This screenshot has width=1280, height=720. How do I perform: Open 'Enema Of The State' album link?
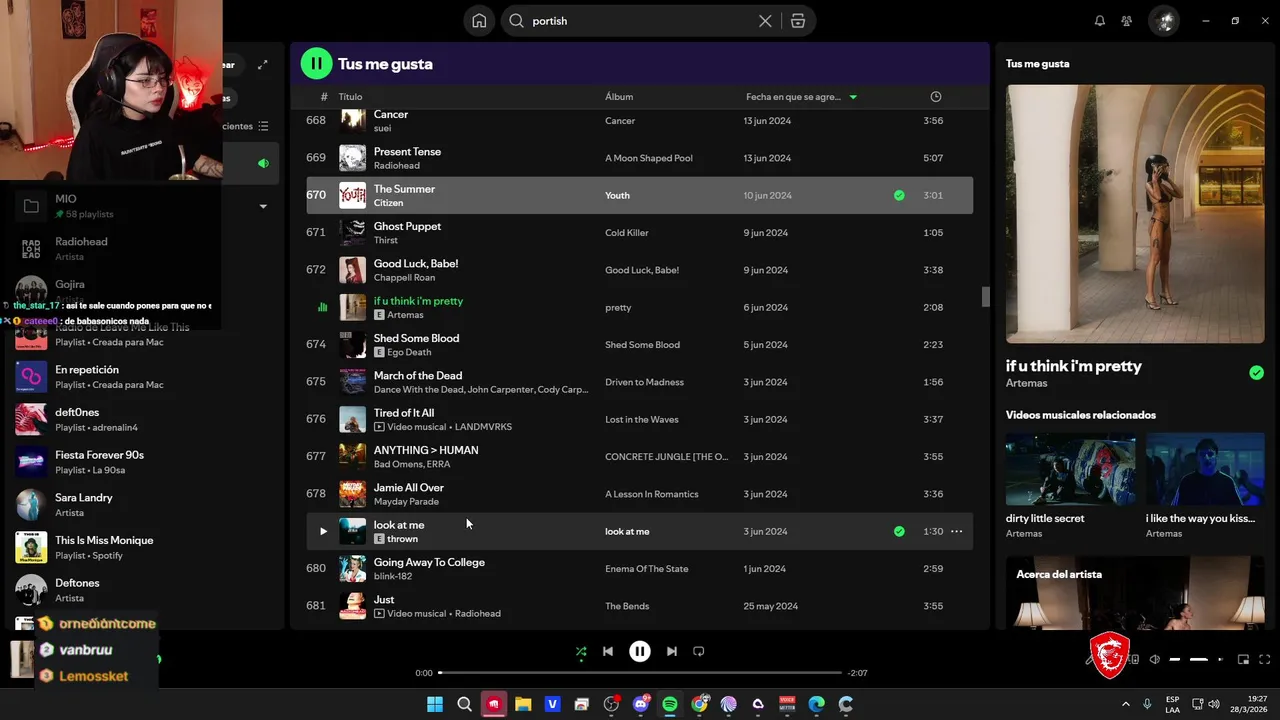[x=646, y=569]
